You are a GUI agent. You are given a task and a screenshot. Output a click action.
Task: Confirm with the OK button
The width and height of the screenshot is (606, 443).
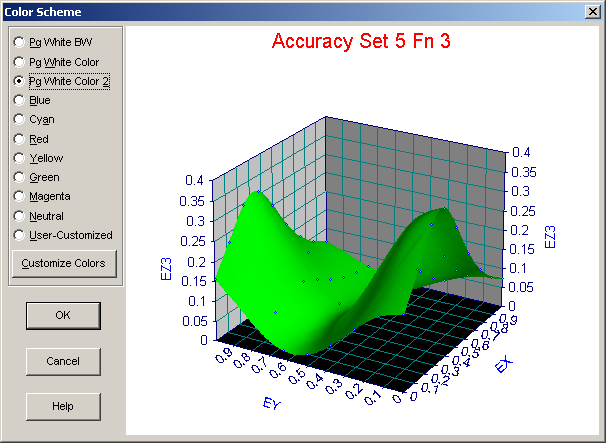click(63, 315)
